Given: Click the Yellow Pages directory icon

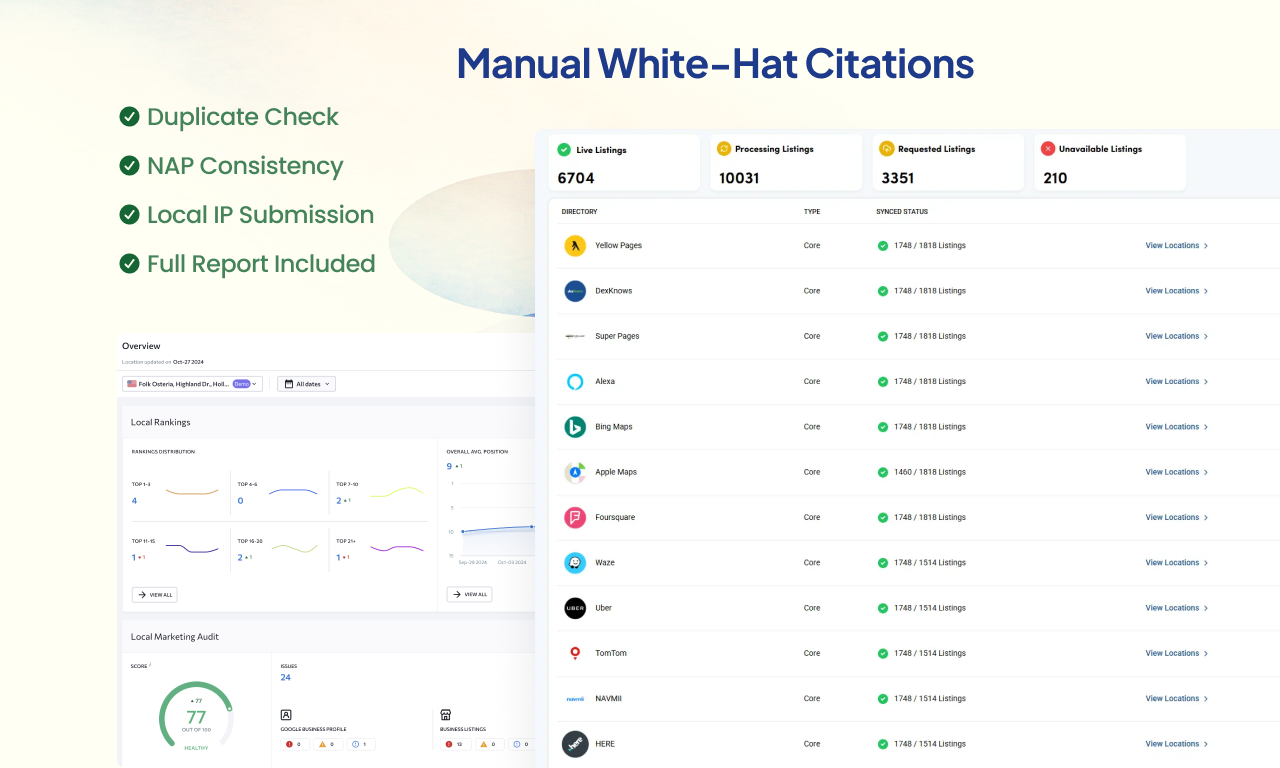Looking at the screenshot, I should [x=574, y=246].
